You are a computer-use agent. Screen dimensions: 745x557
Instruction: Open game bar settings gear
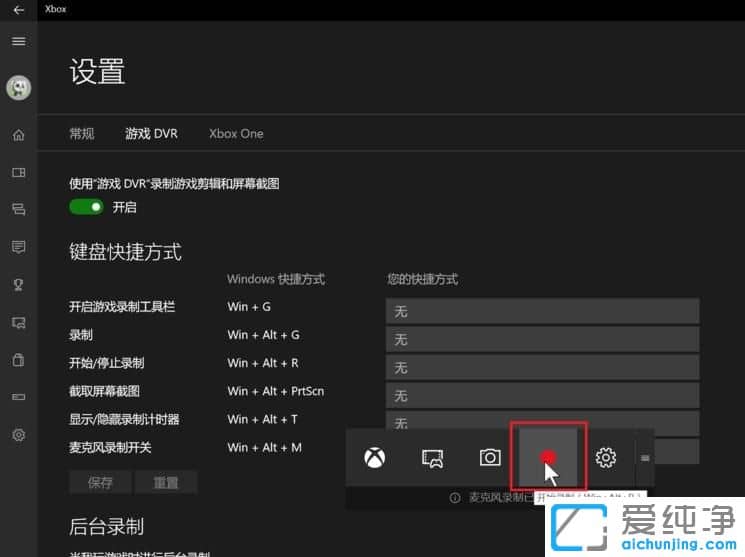click(606, 458)
